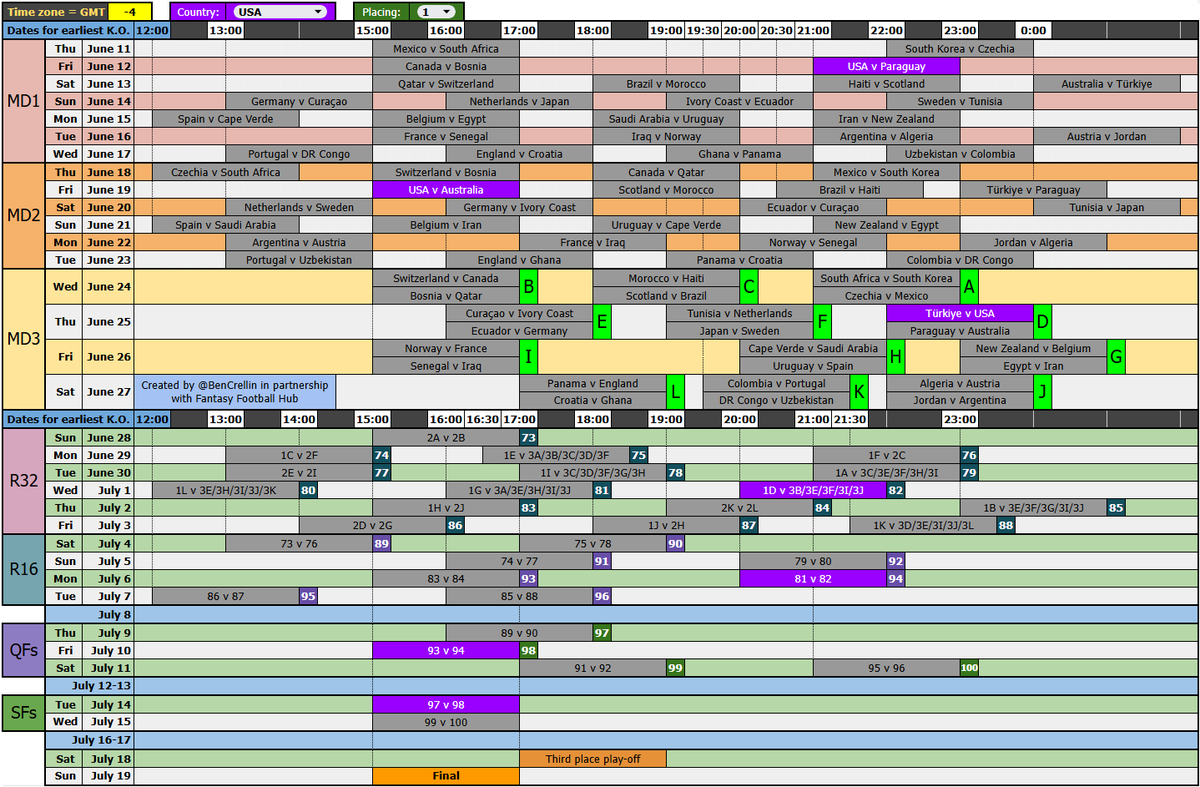This screenshot has width=1200, height=787.
Task: Select the Türkiye v USA match cell
Action: [960, 313]
